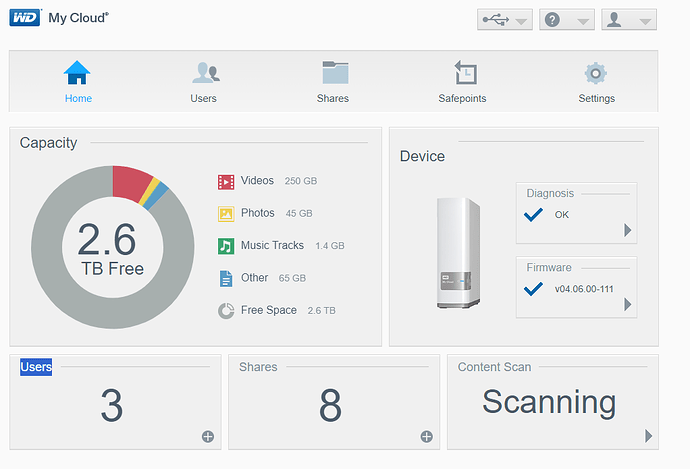
Task: Switch to the Shares tab
Action: pyautogui.click(x=333, y=82)
